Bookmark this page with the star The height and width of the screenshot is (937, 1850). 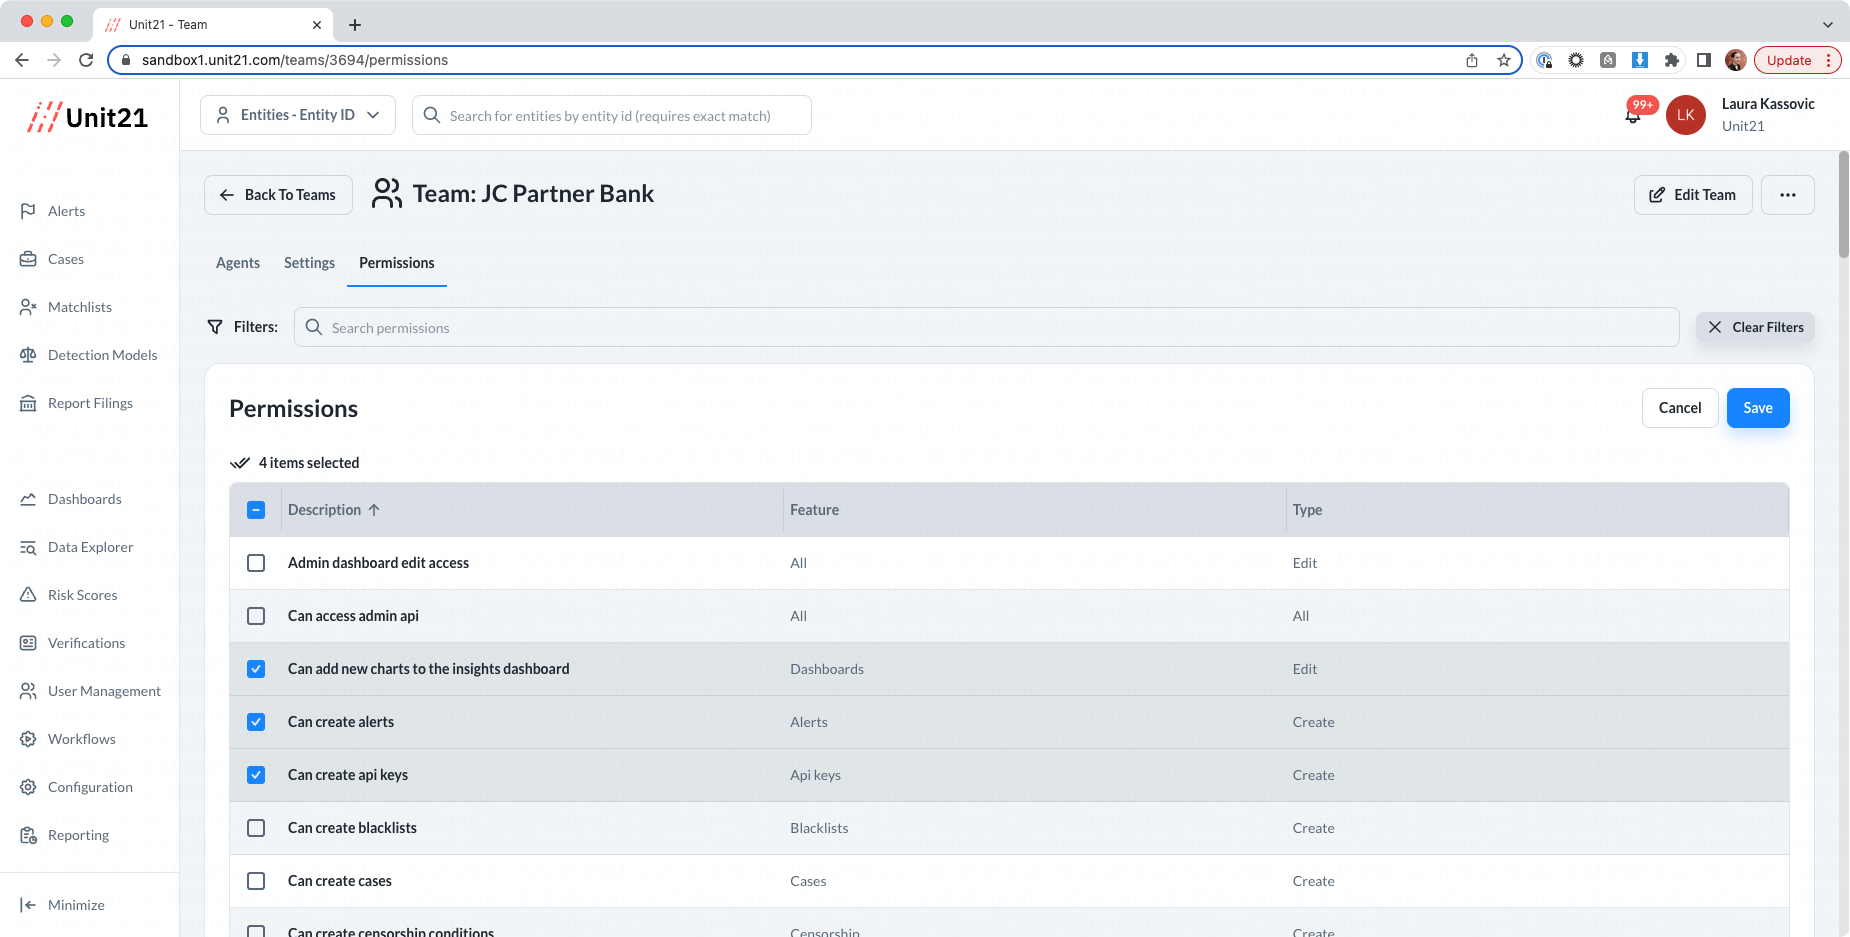click(x=1504, y=60)
